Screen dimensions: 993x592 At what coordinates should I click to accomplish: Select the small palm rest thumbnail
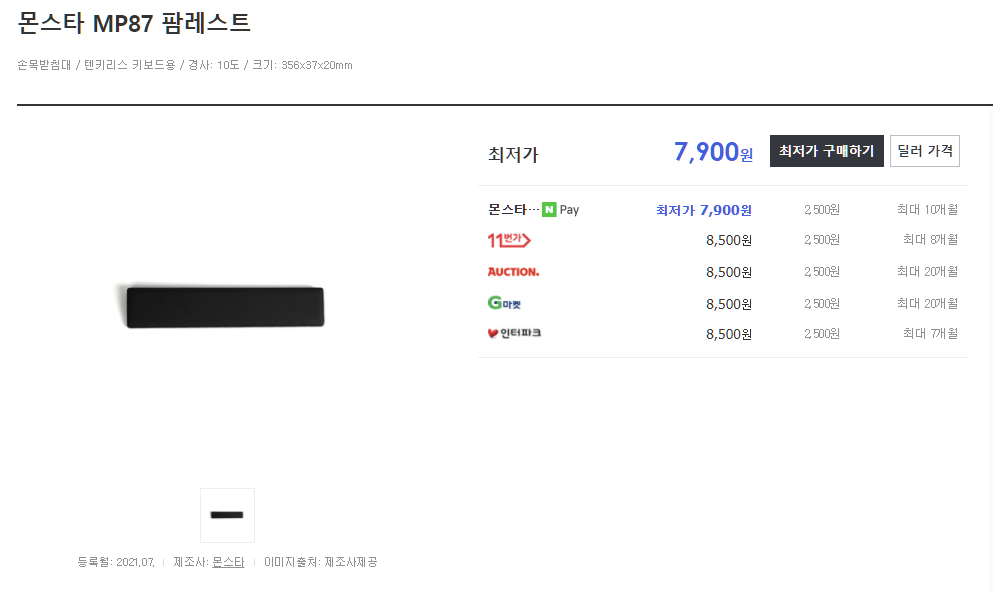tap(227, 515)
